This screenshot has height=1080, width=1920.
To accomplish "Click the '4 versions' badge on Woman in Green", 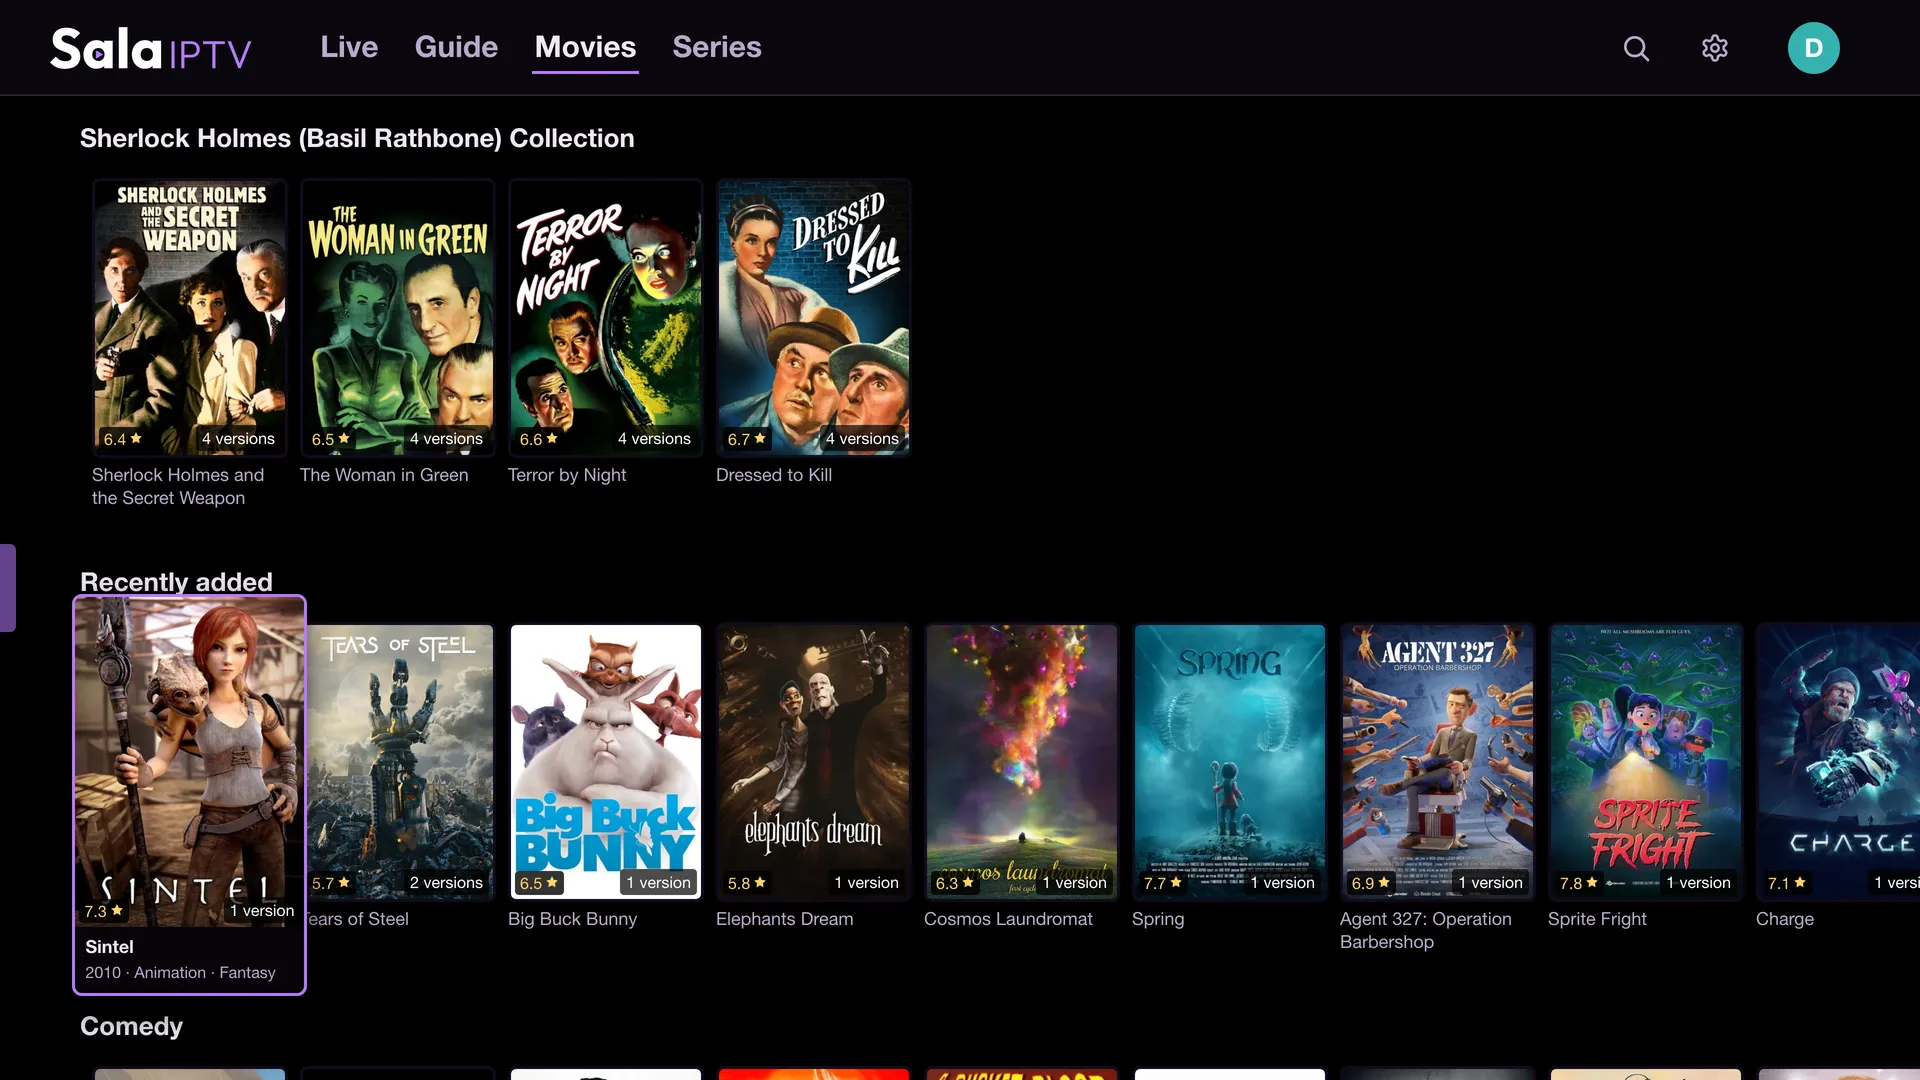I will (x=446, y=439).
